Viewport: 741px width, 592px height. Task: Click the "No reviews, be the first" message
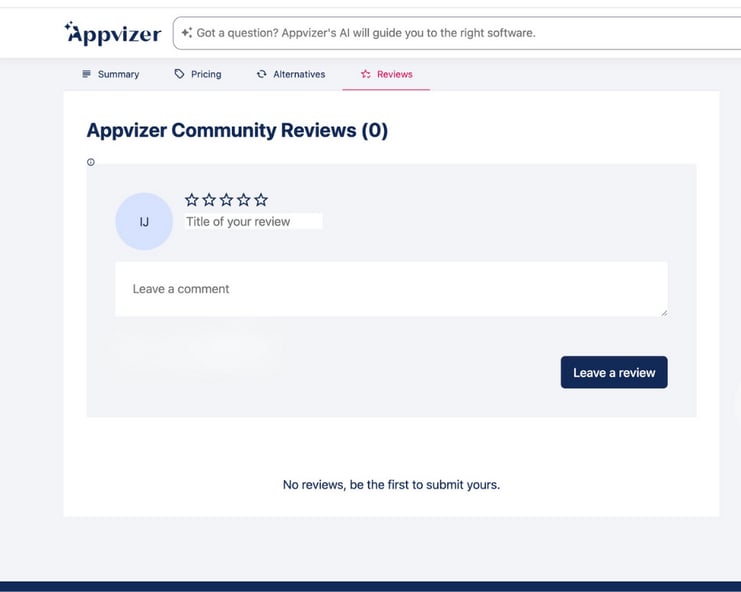[x=391, y=485]
